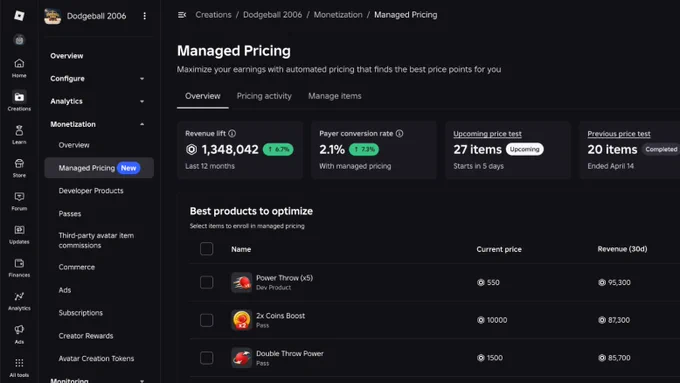Expand the Configure section
This screenshot has width=680, height=383.
(x=97, y=79)
